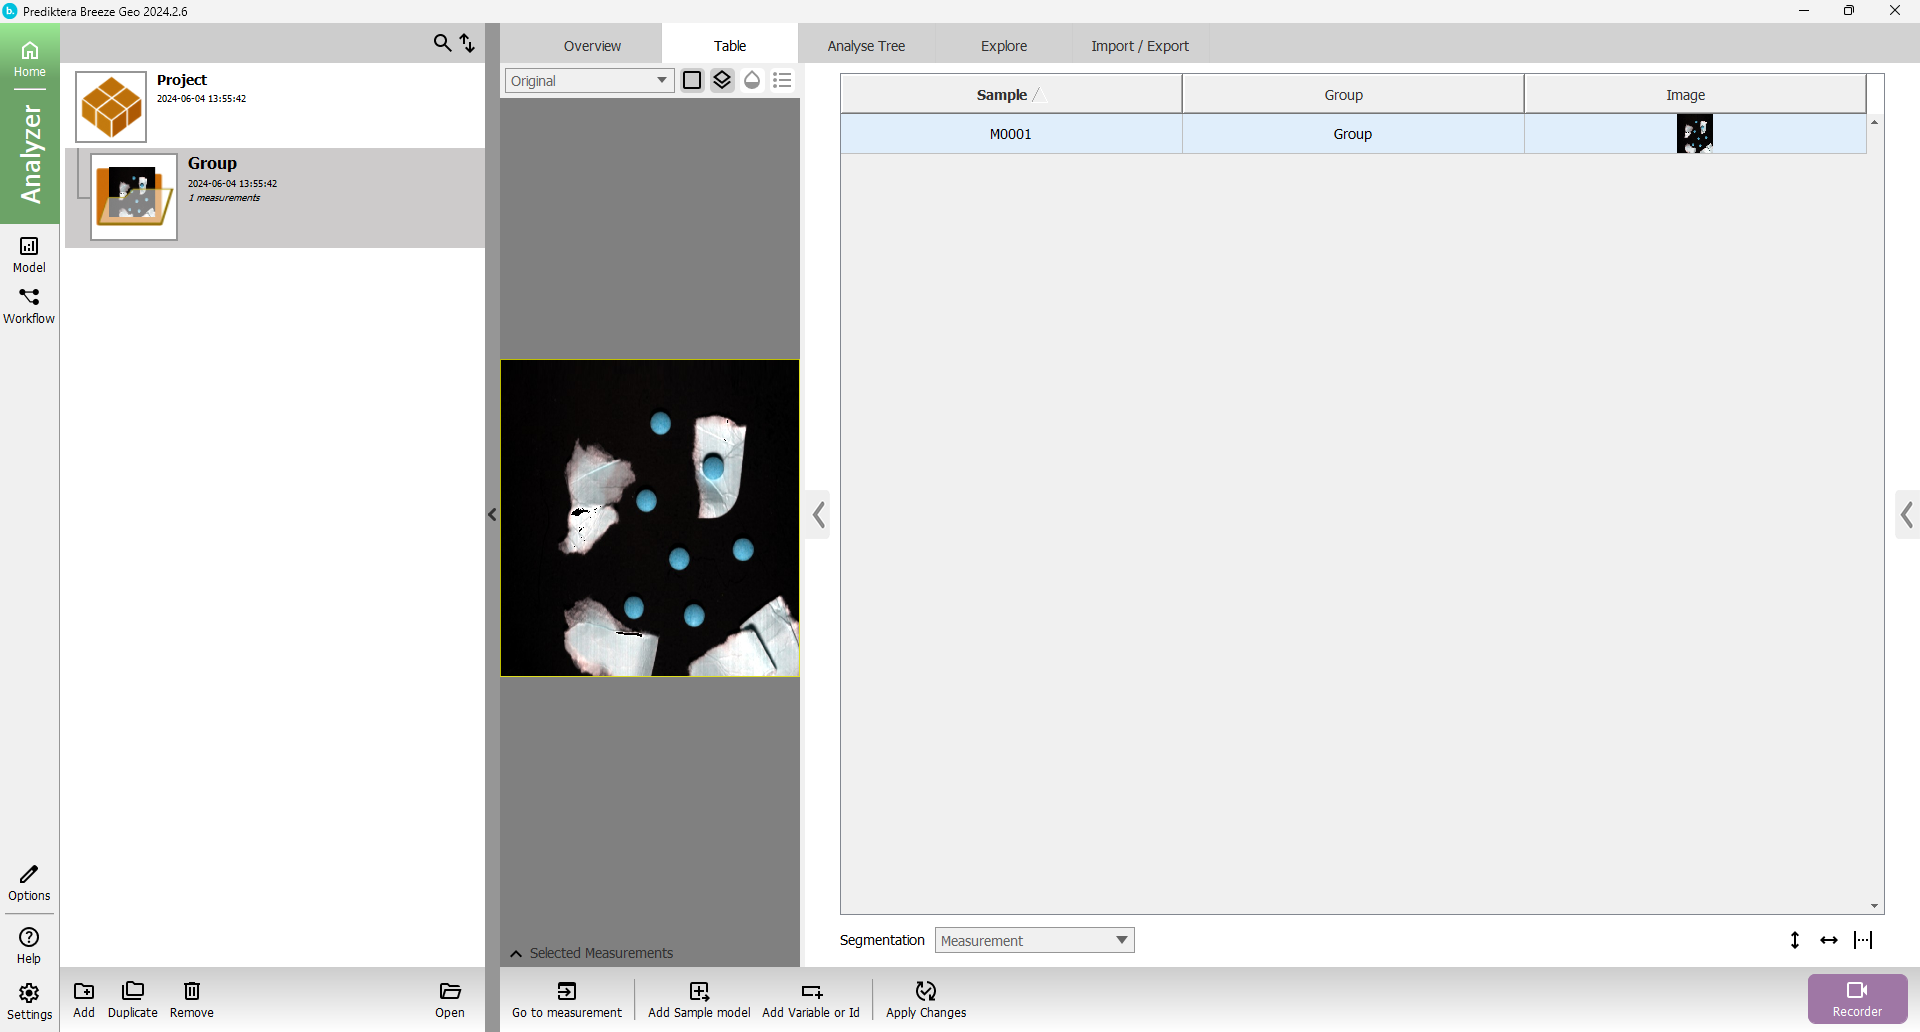Image resolution: width=1920 pixels, height=1032 pixels.
Task: Click the sort arrows icon beside search
Action: (x=467, y=43)
